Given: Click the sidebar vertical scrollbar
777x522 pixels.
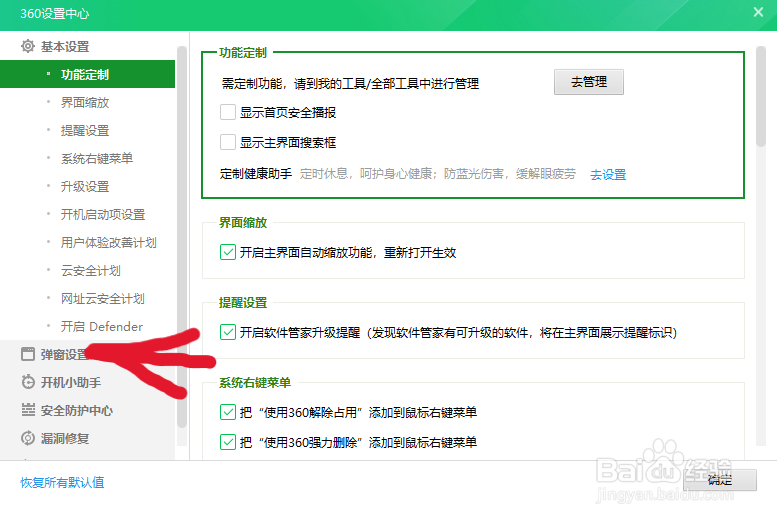Looking at the screenshot, I should [182, 236].
